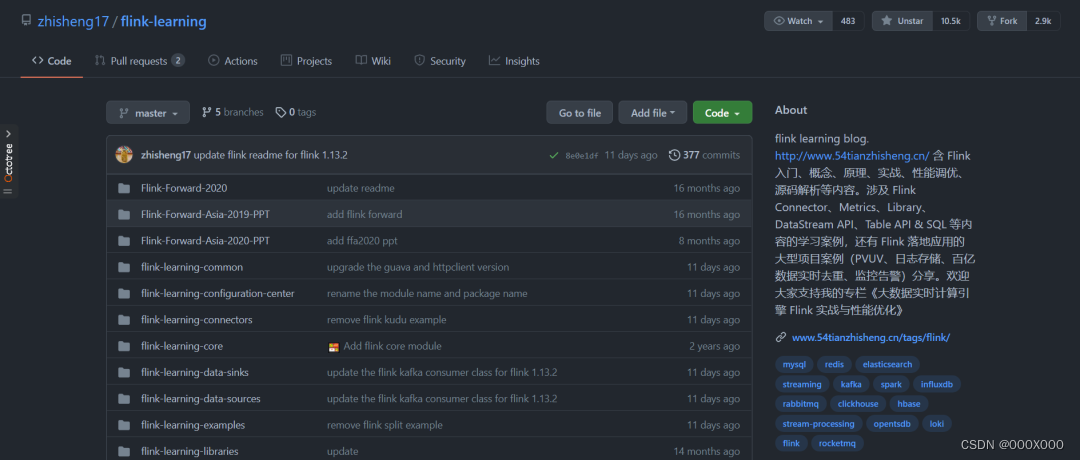This screenshot has width=1080, height=460.
Task: Click the folder icon for Flink-Forward-Asia-2019-PPT
Action: [x=124, y=214]
